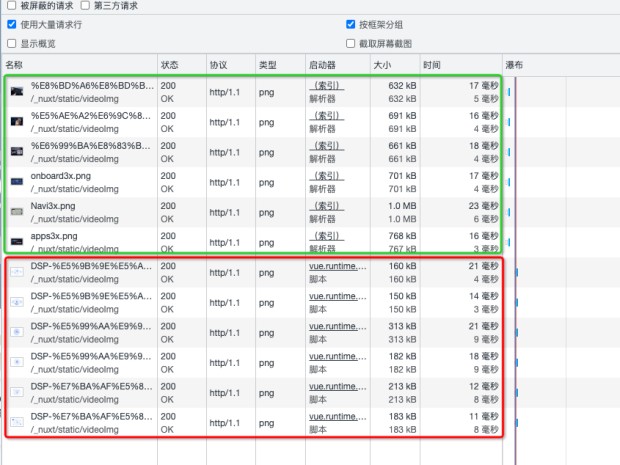Screen dimensions: 620x465
Task: Select the apps3x.png preview icon
Action: point(17,241)
